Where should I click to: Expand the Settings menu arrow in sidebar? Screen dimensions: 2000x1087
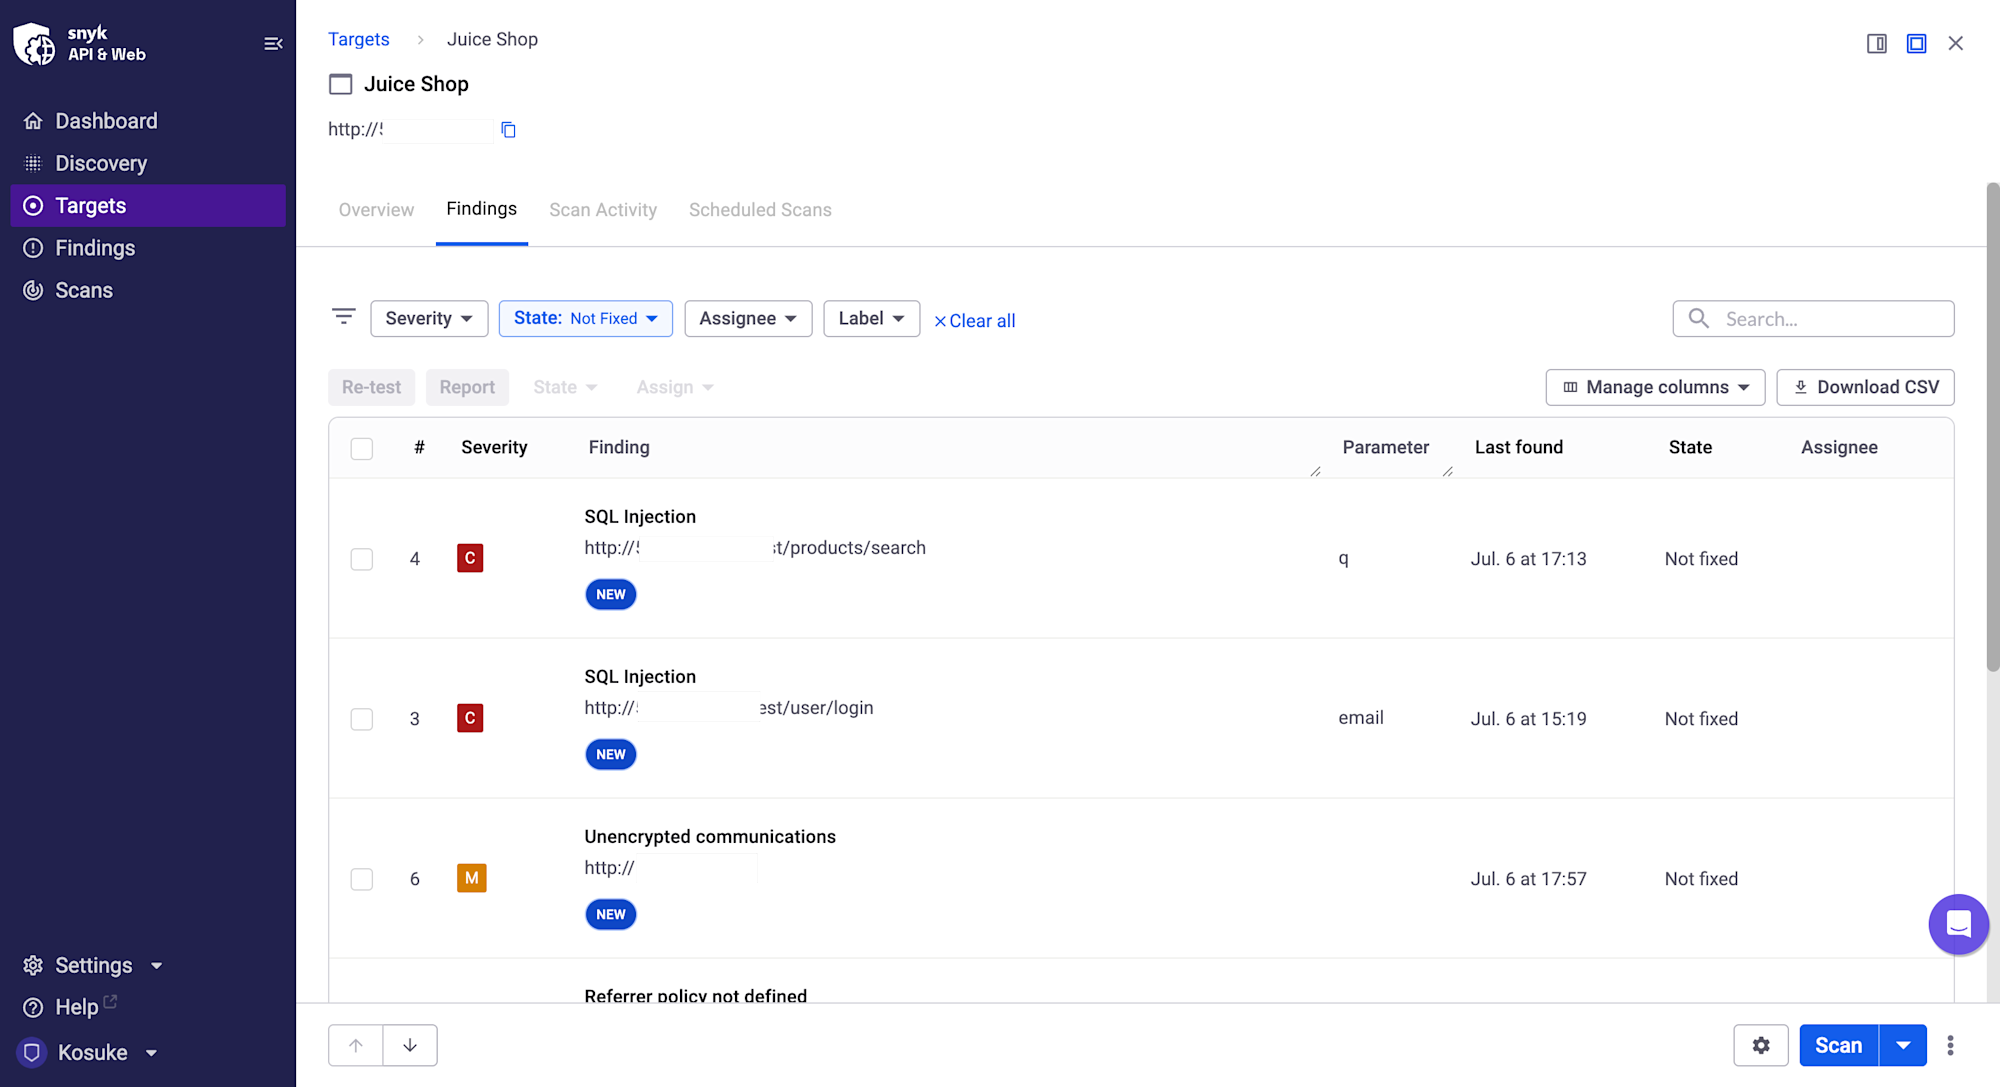click(156, 966)
